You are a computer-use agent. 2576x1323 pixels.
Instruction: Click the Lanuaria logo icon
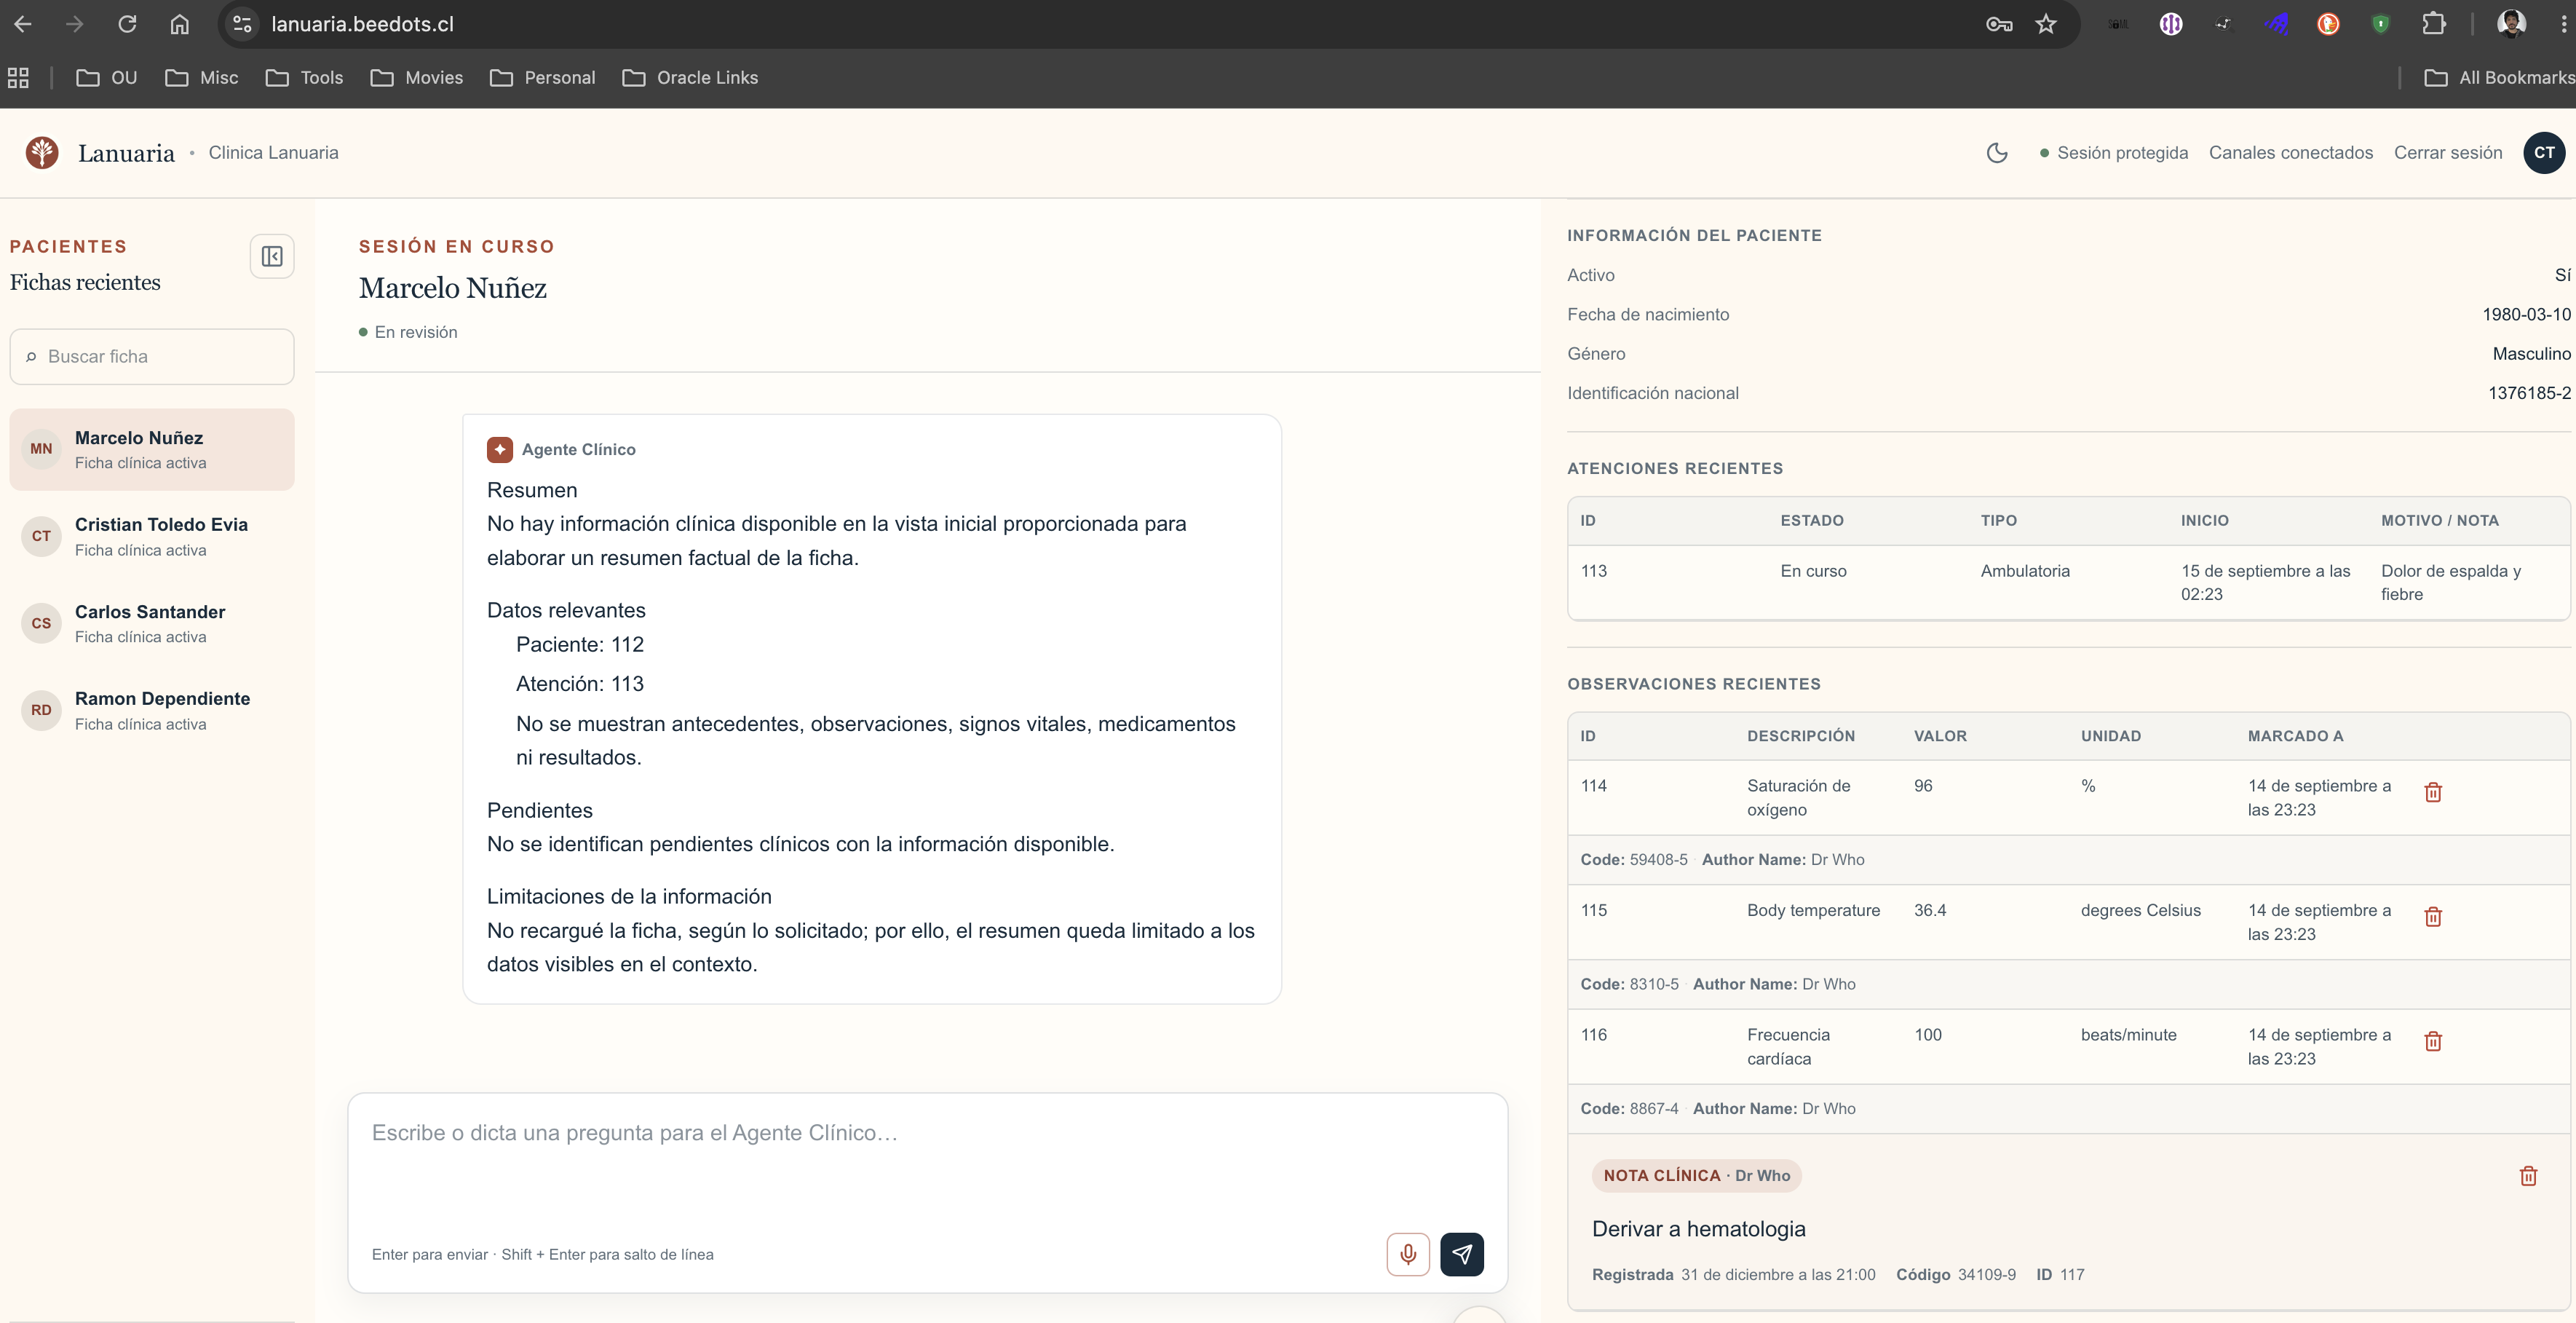(42, 153)
